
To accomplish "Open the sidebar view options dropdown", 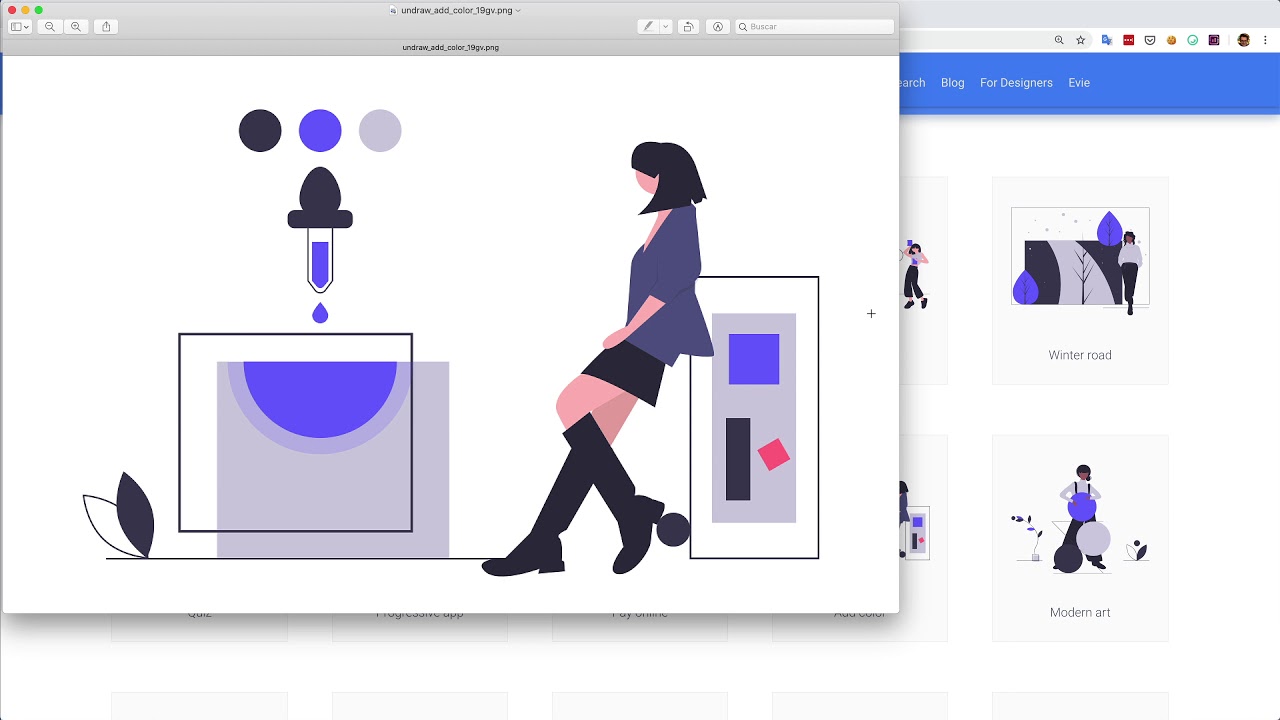I will pyautogui.click(x=19, y=27).
